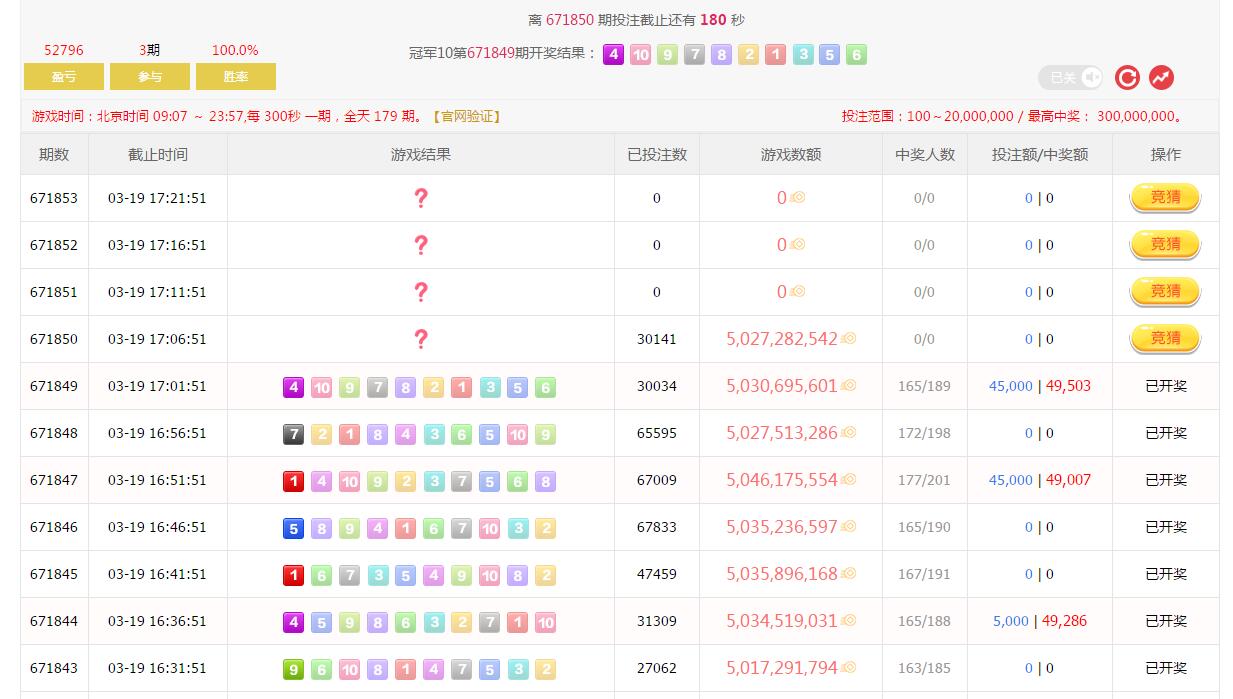Click the coin icon beside 5,027,282,542
This screenshot has height=699, width=1233.
849,339
